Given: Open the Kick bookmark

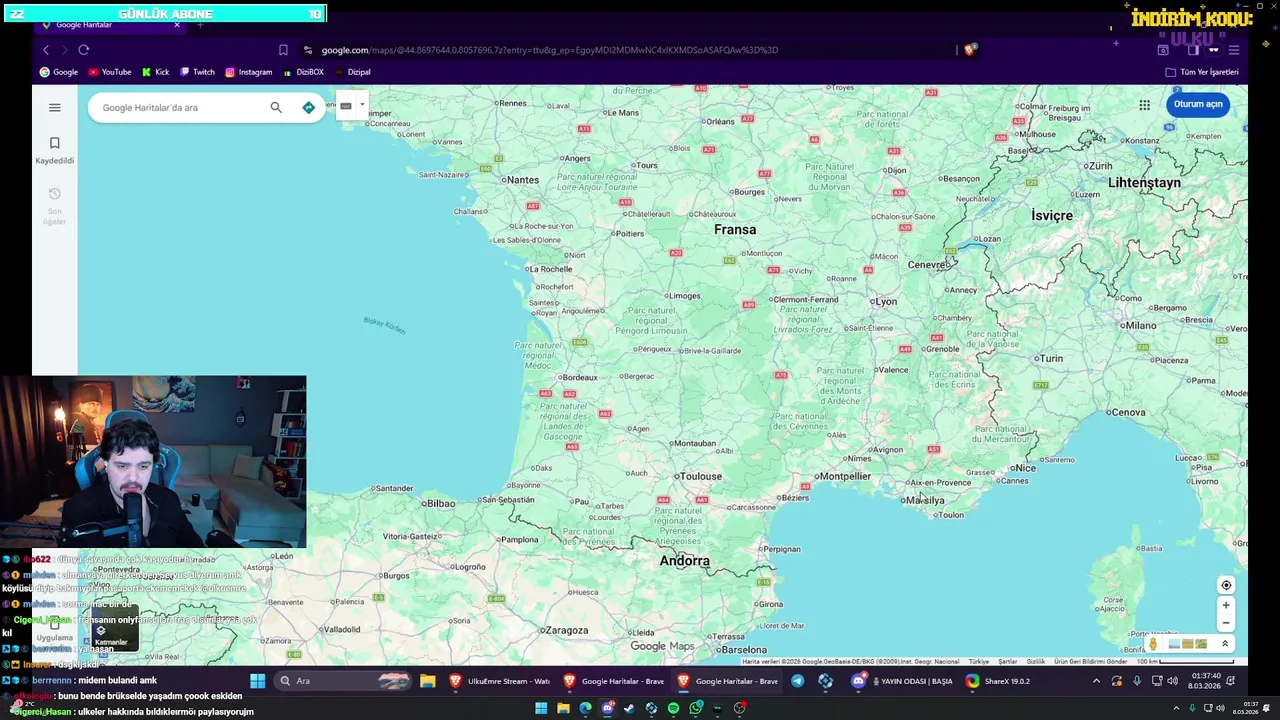Looking at the screenshot, I should (x=155, y=72).
